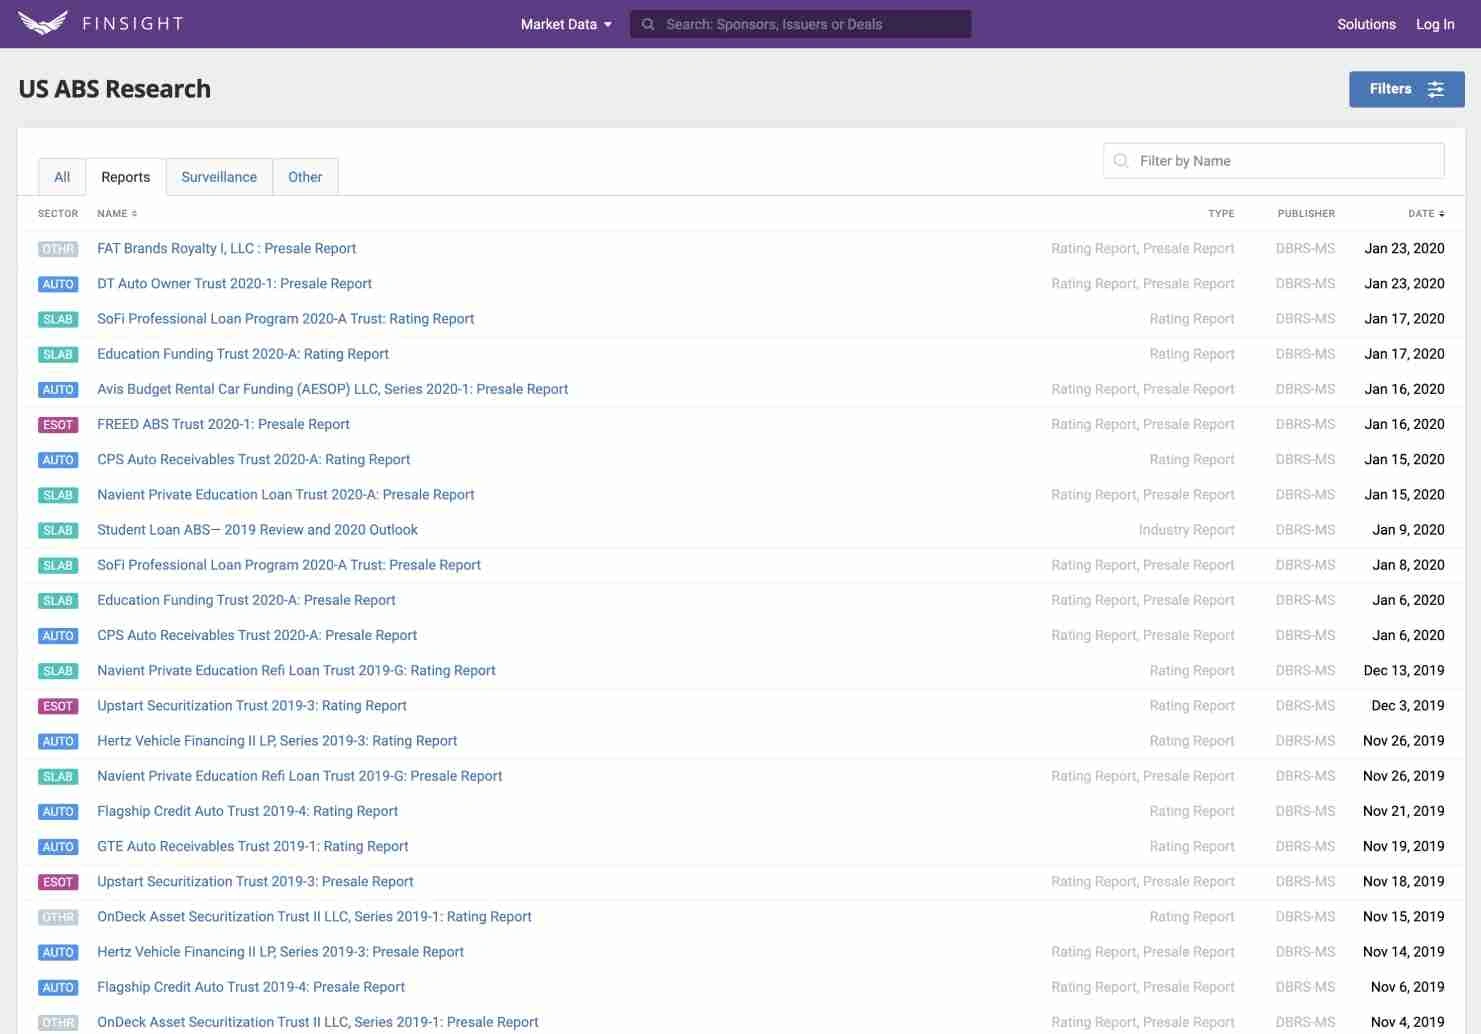1481x1034 pixels.
Task: Open Upstart Securitization Trust 2019-3 Rating Report
Action: 252,705
